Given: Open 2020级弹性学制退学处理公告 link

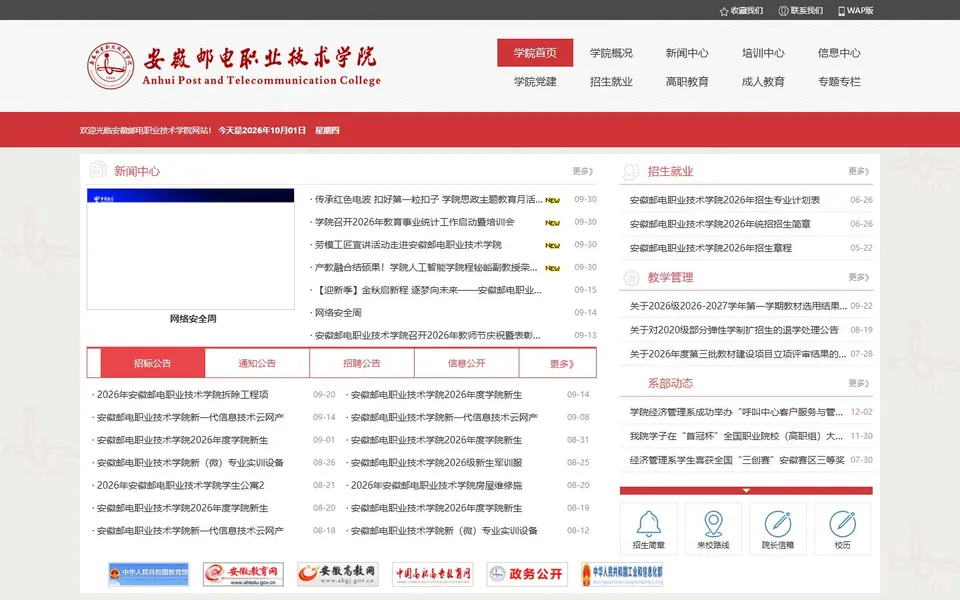Looking at the screenshot, I should (733, 330).
